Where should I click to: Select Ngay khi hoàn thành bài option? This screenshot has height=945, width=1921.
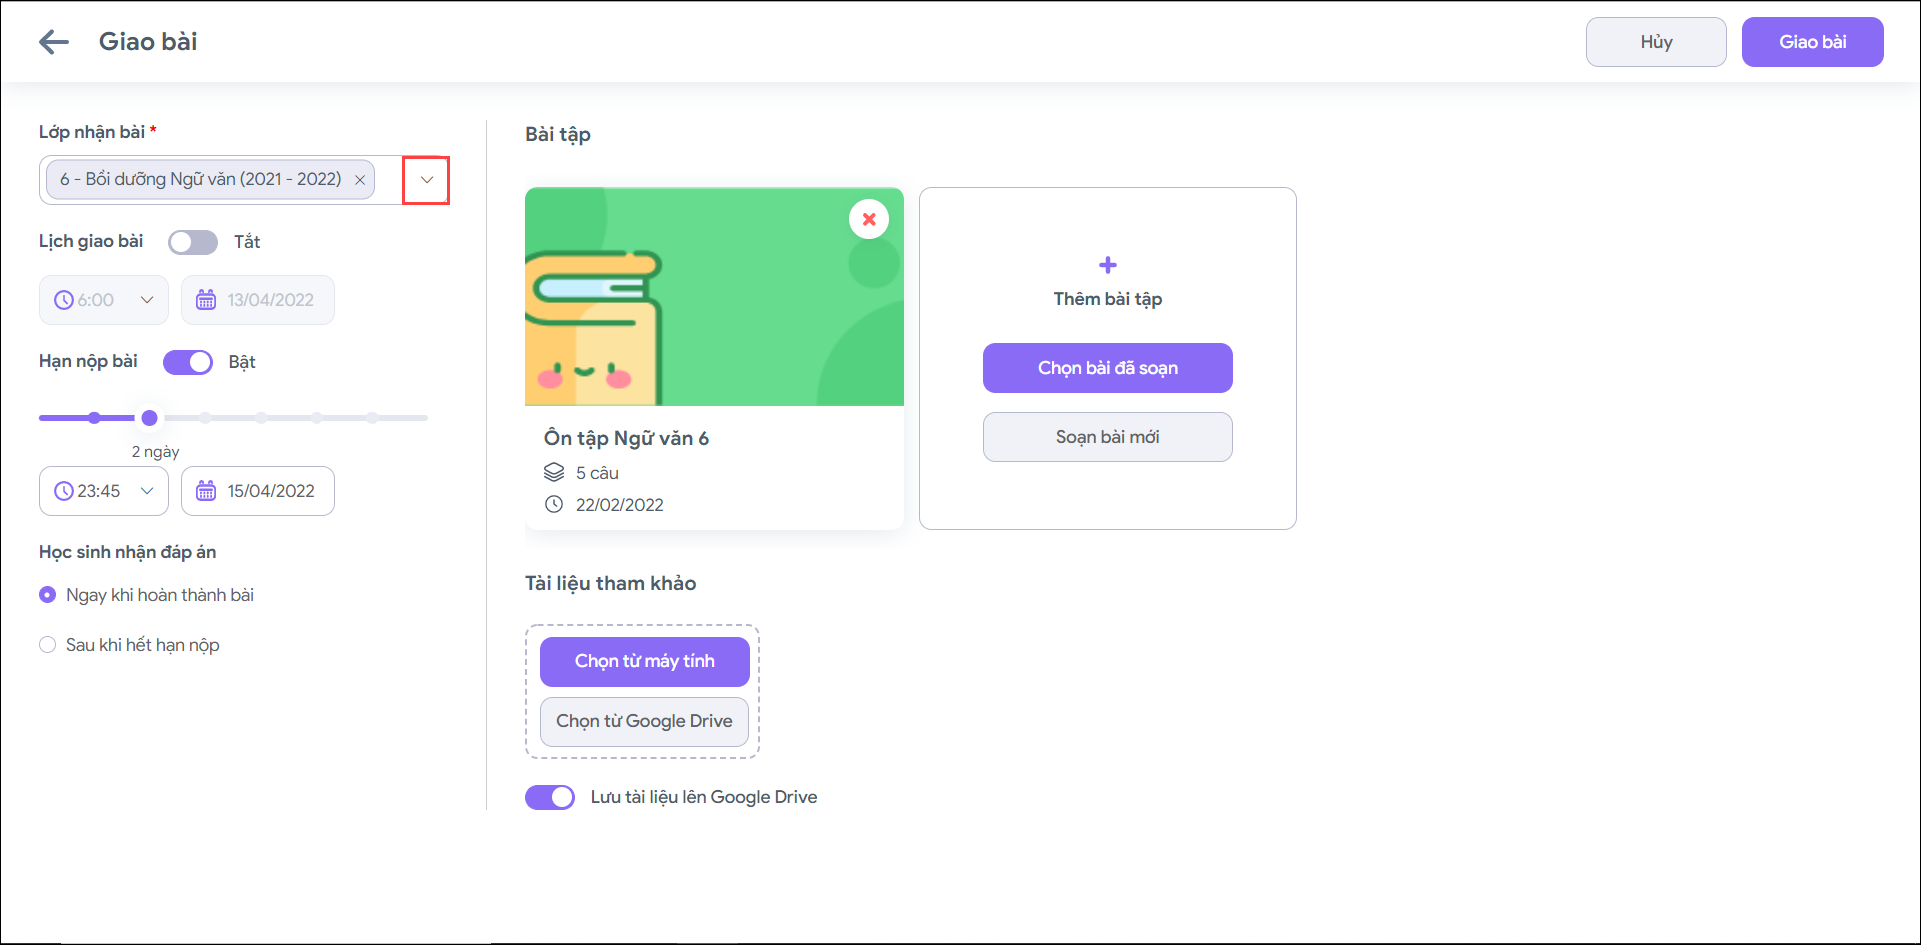[x=47, y=595]
